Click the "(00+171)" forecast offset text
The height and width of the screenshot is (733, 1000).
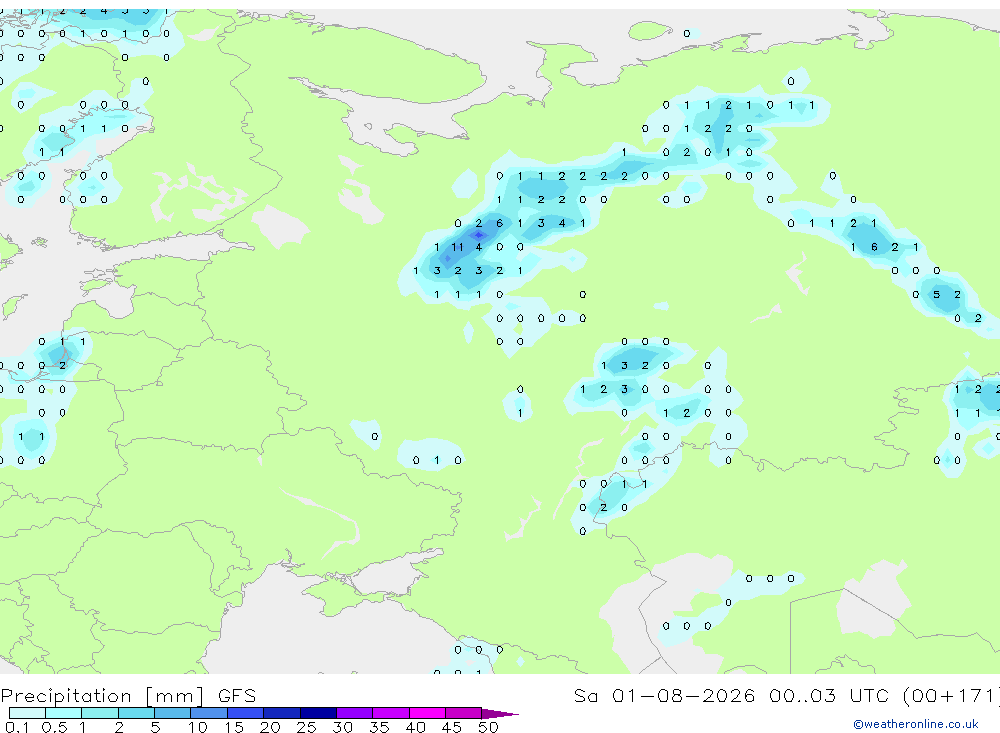point(951,695)
